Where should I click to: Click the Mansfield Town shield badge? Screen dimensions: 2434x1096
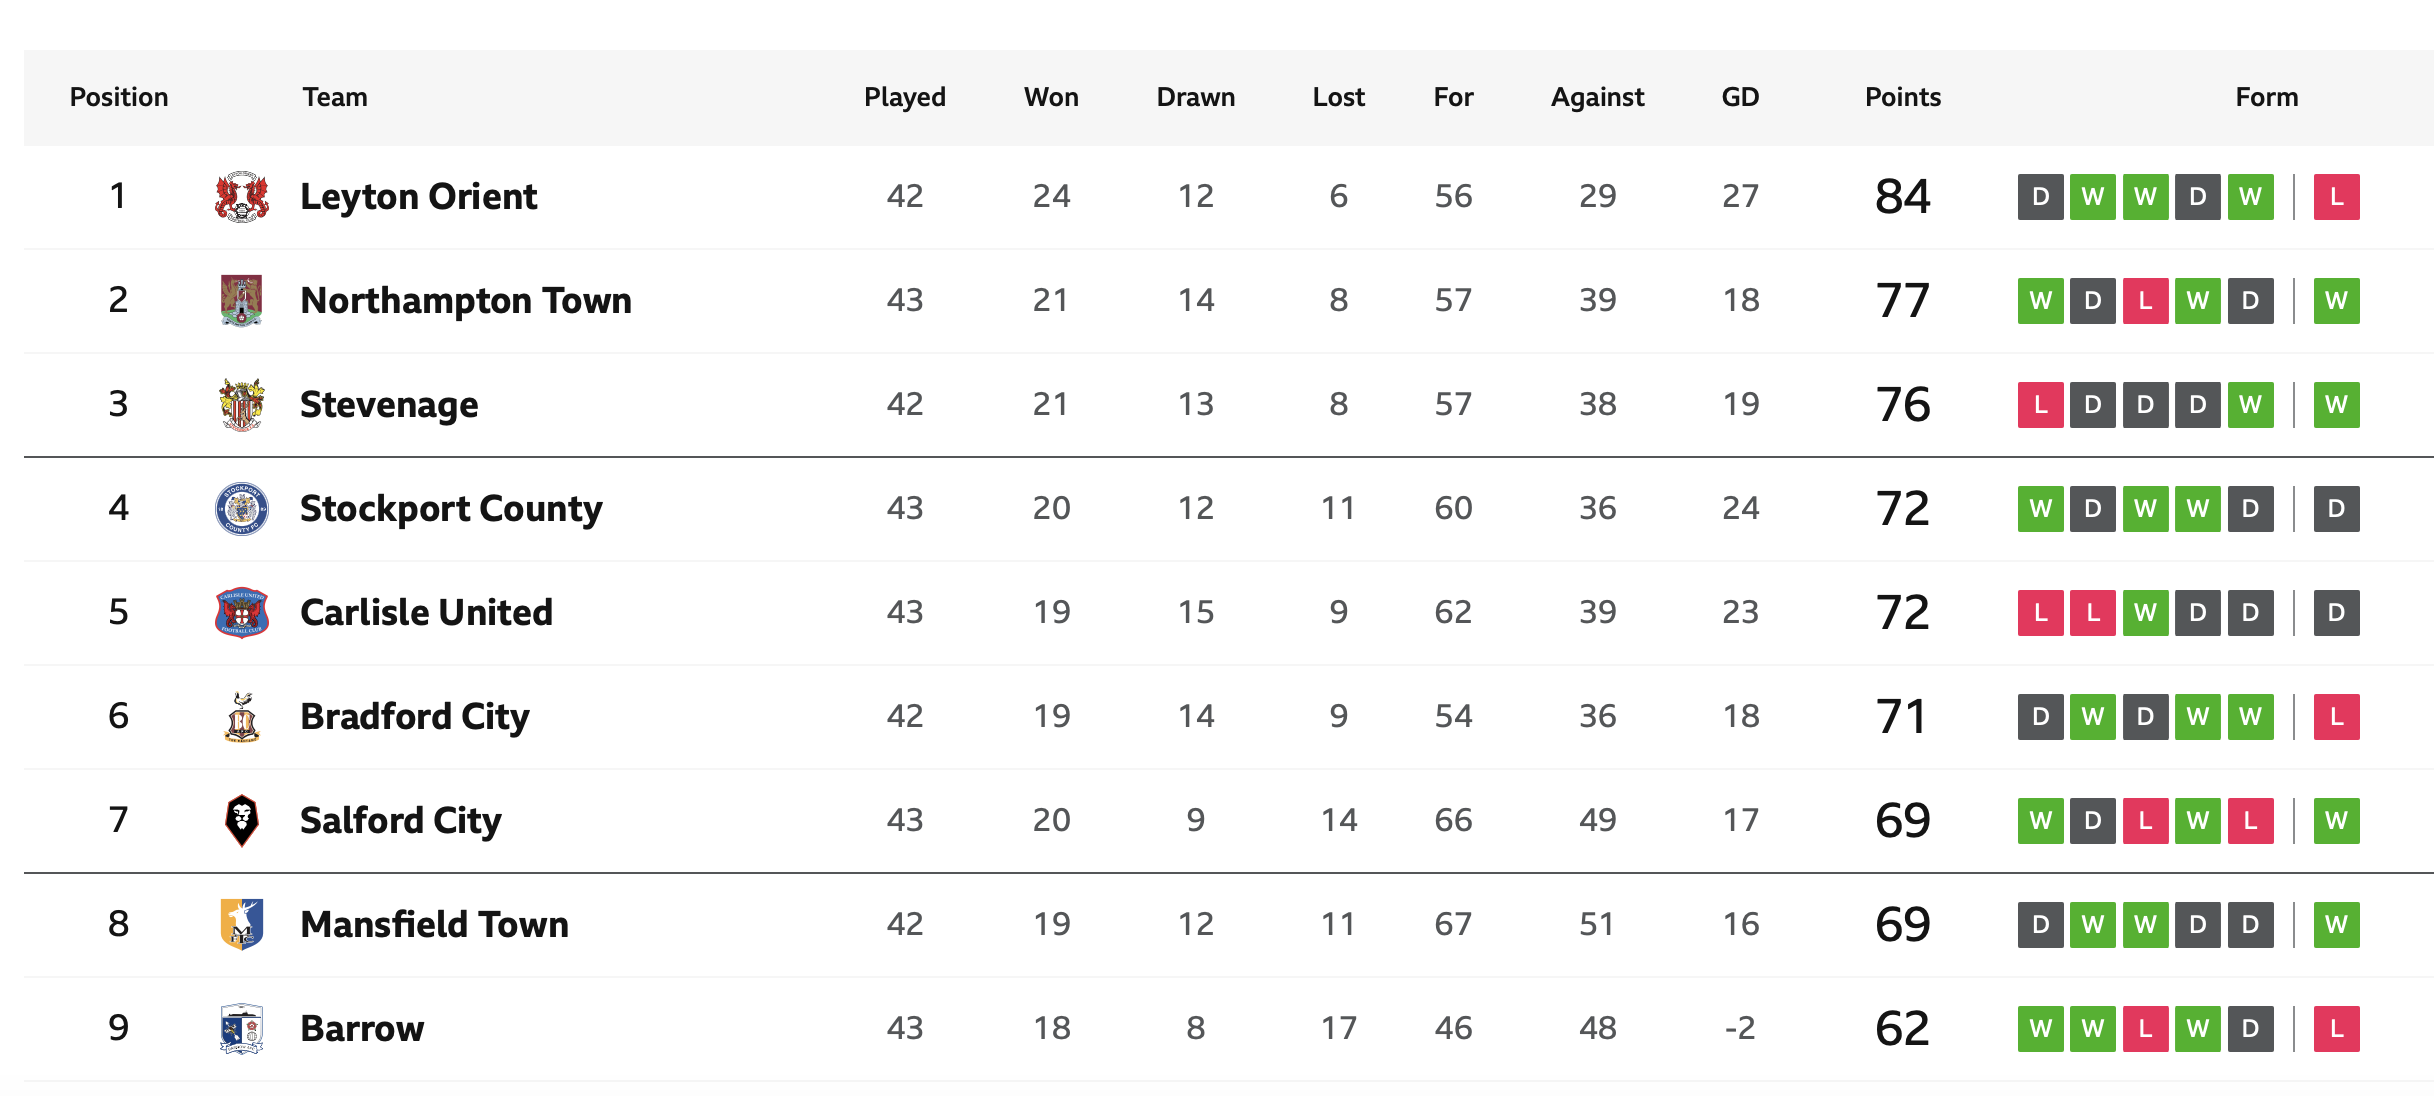coord(242,924)
